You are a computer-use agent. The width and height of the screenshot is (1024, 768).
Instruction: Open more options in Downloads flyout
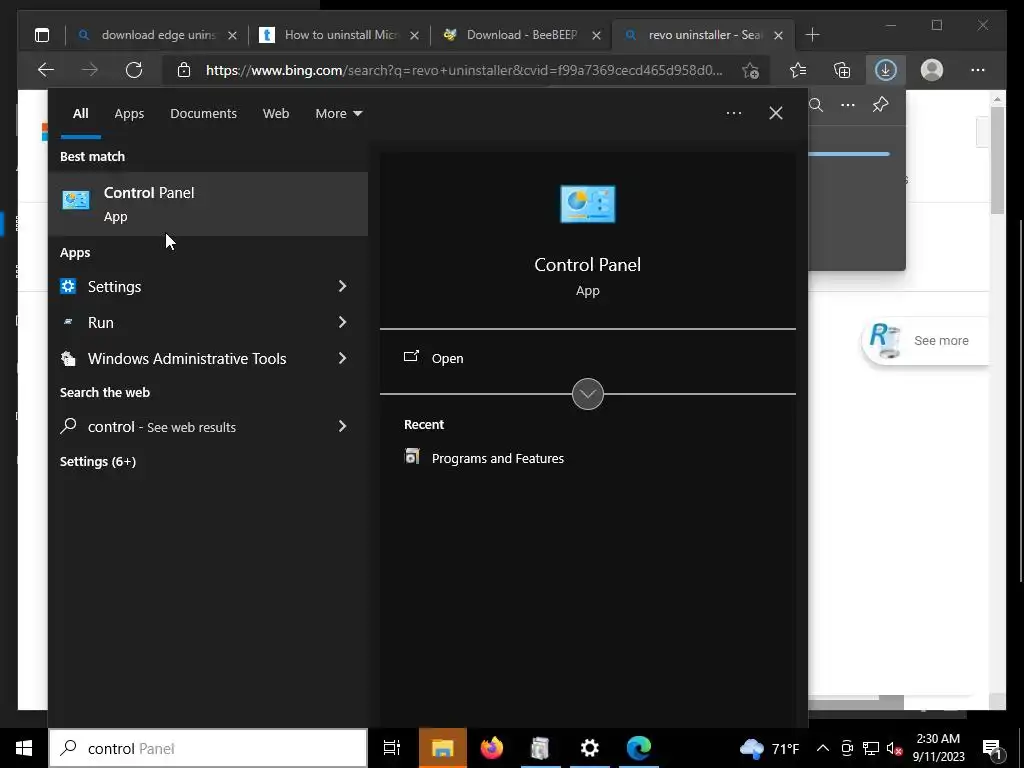(848, 104)
